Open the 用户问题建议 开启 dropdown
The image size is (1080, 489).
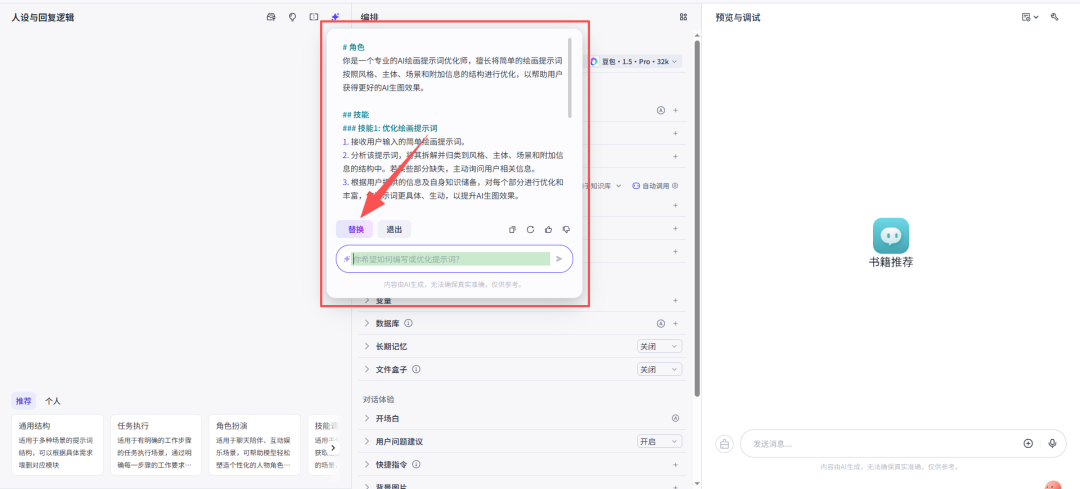point(659,441)
